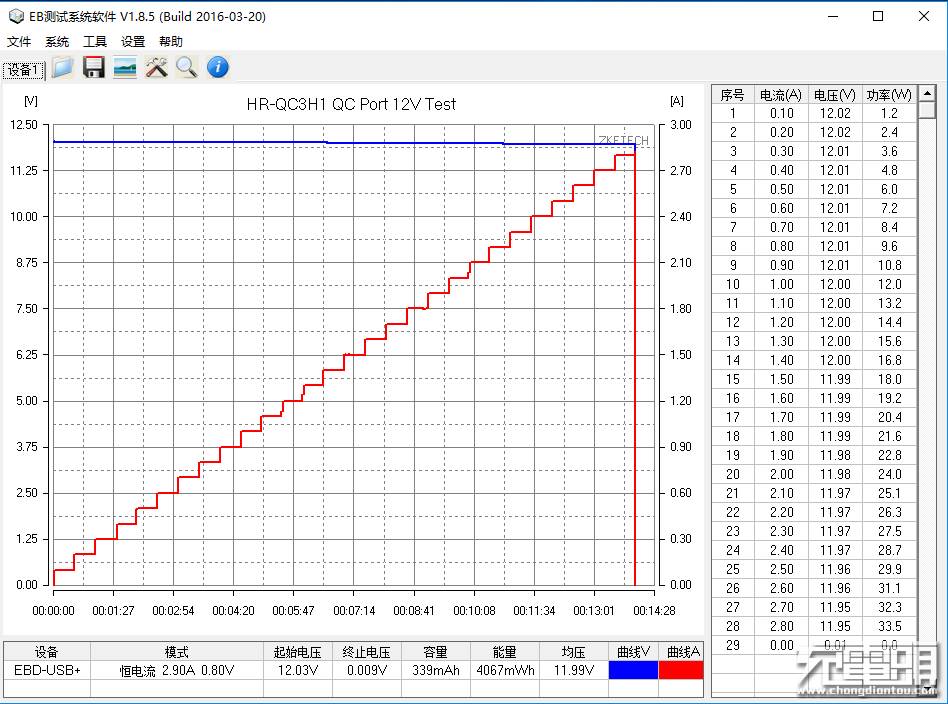This screenshot has height=704, width=948.
Task: Open the 工具 menu
Action: pyautogui.click(x=95, y=42)
